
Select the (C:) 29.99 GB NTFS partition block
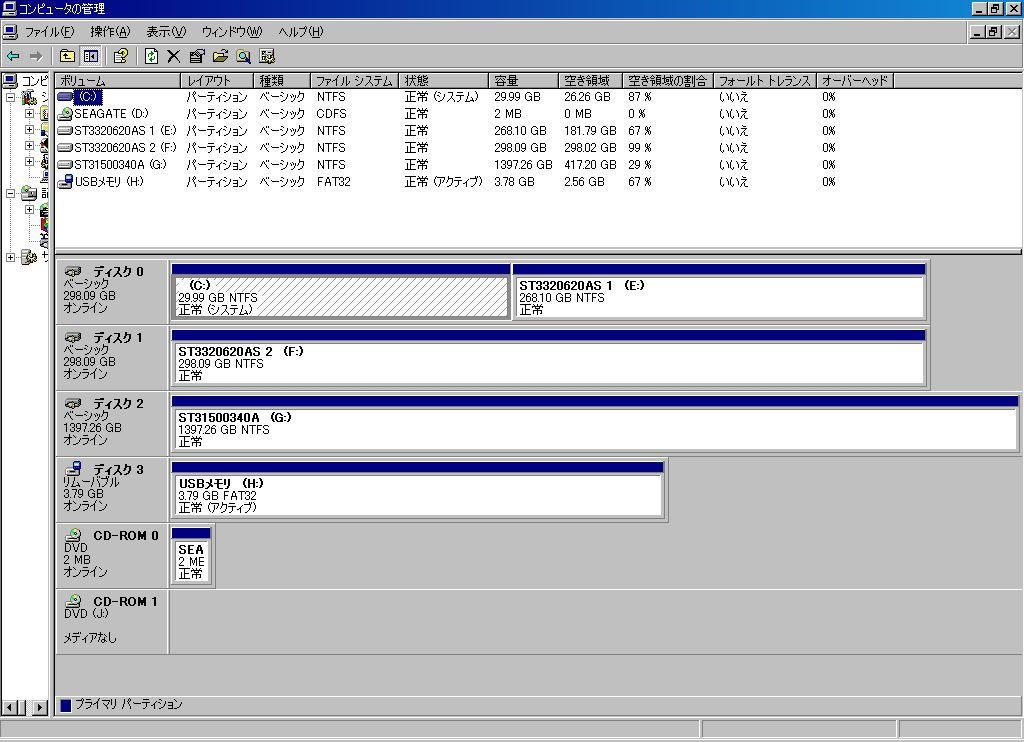tap(340, 291)
